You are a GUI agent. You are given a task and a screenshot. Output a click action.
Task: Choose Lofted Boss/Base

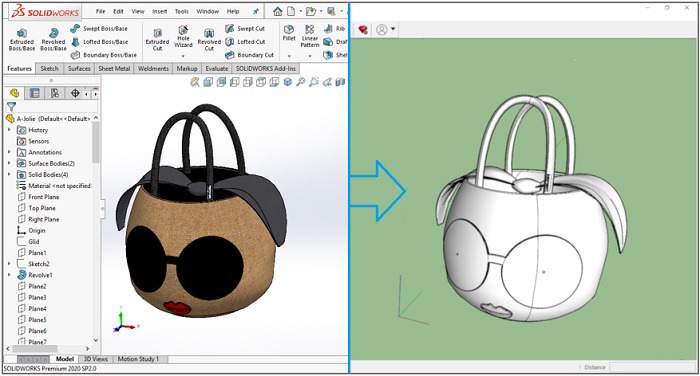(x=99, y=42)
